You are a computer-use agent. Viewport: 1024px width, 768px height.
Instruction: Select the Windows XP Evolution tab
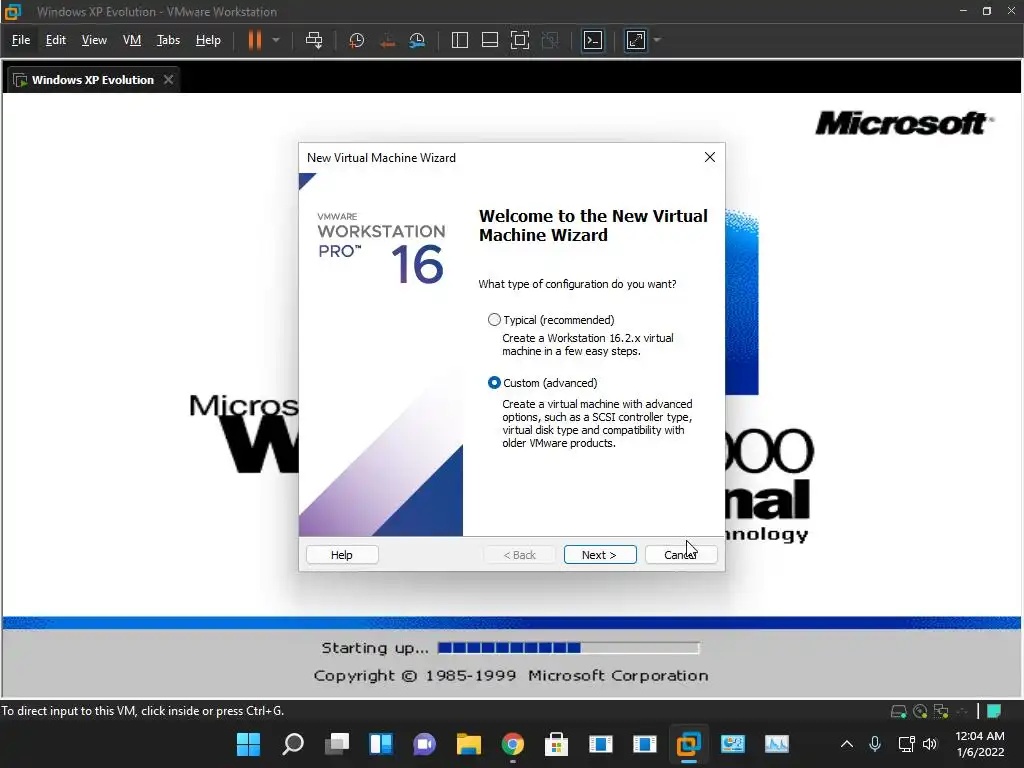[92, 80]
